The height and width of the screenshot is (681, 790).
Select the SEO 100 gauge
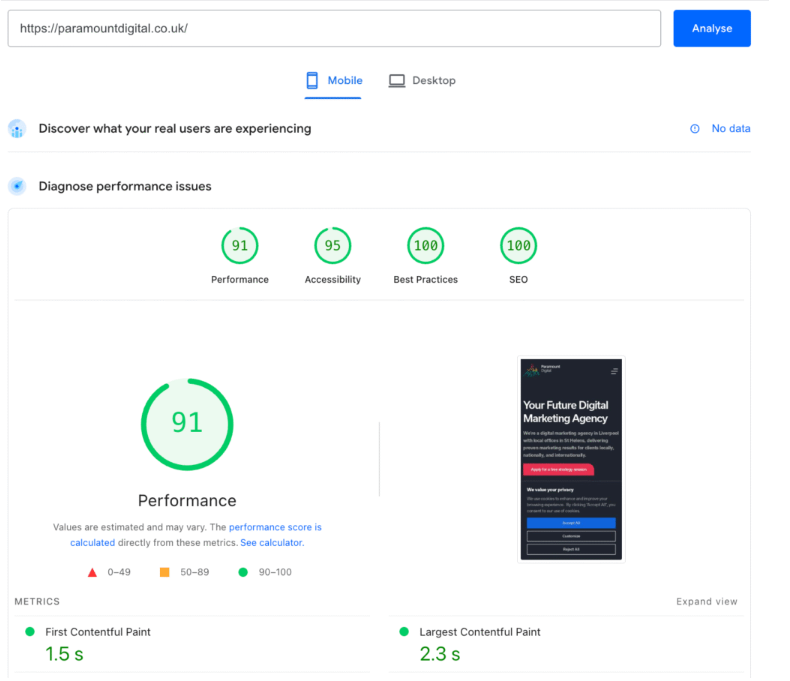pos(518,246)
